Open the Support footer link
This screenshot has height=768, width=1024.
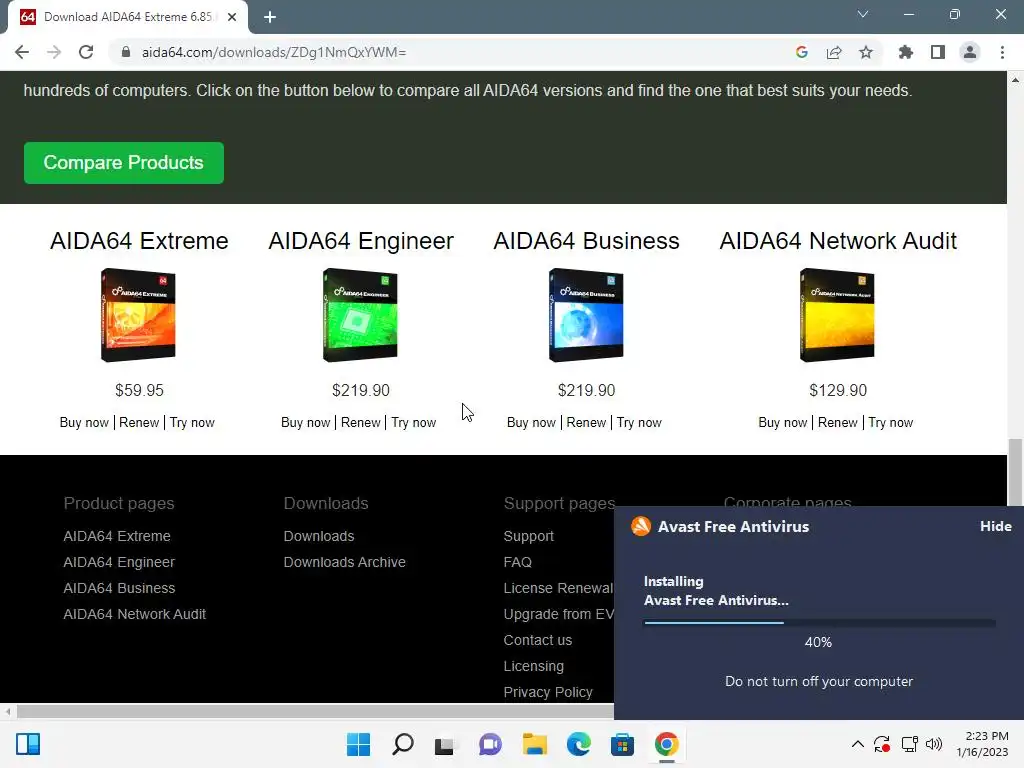point(528,536)
